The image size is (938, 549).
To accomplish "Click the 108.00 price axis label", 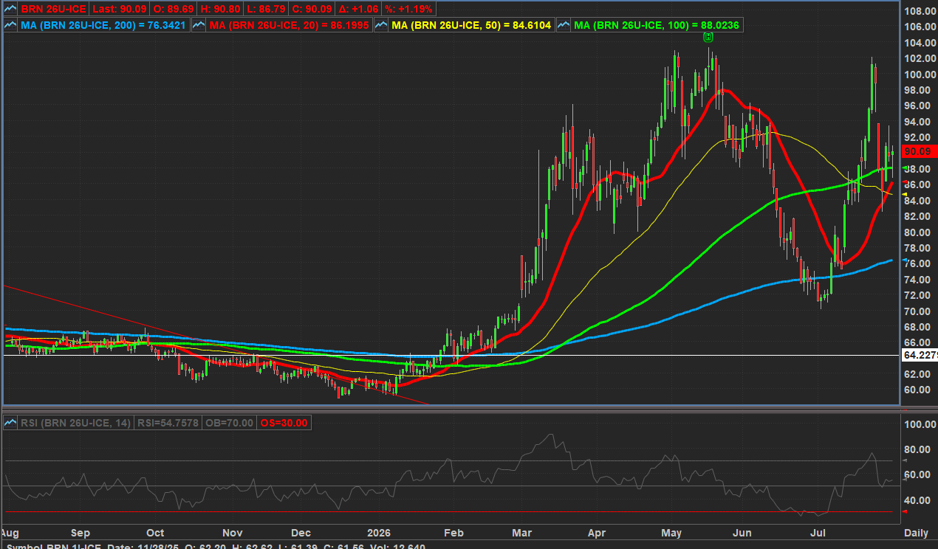I will 920,11.
